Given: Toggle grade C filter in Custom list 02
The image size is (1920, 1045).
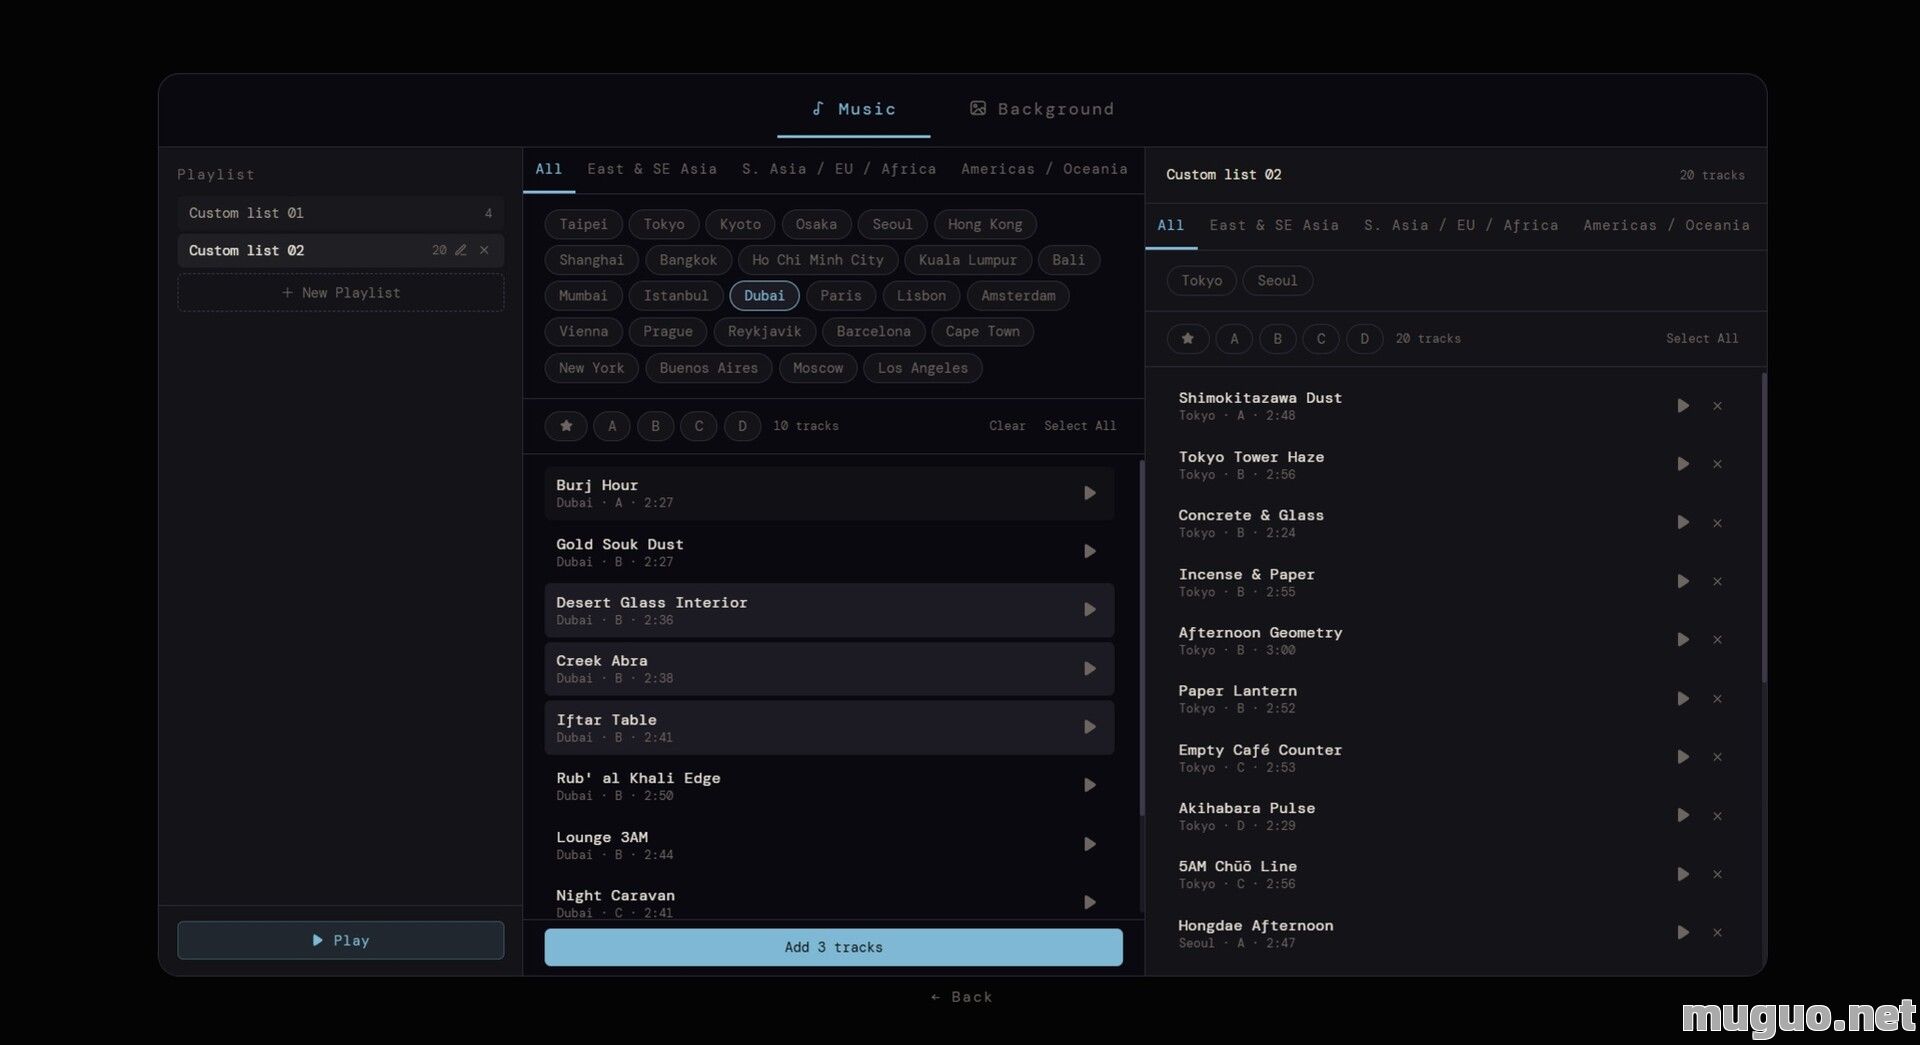Looking at the screenshot, I should tap(1321, 339).
